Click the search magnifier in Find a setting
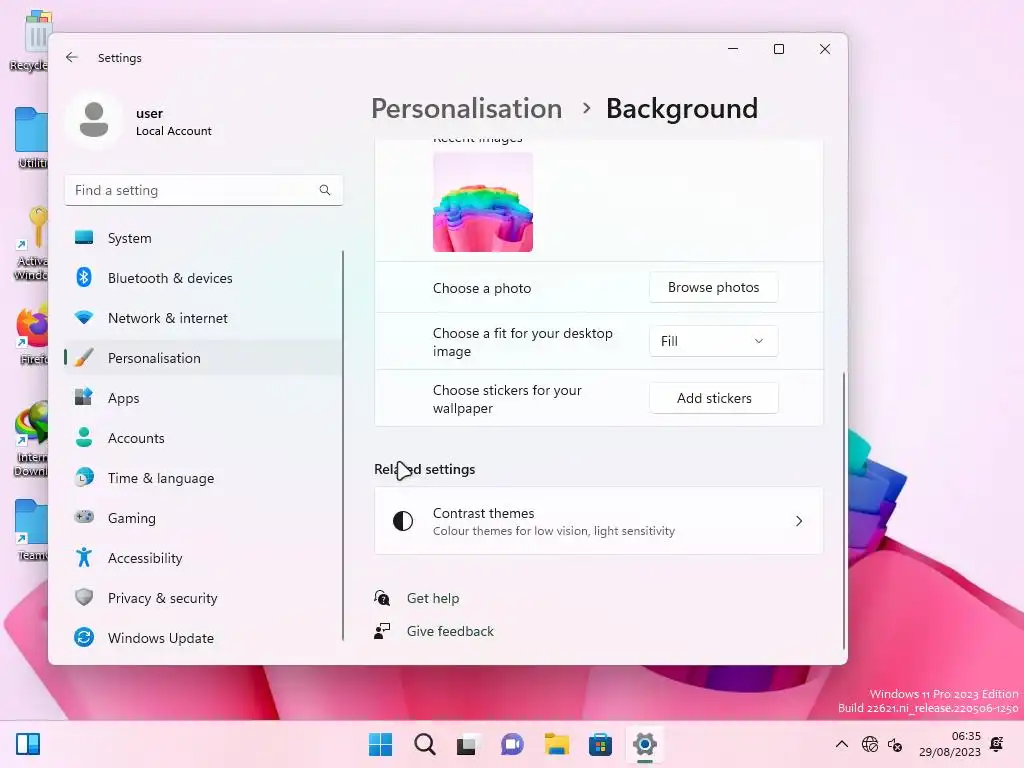Viewport: 1024px width, 768px height. click(325, 190)
